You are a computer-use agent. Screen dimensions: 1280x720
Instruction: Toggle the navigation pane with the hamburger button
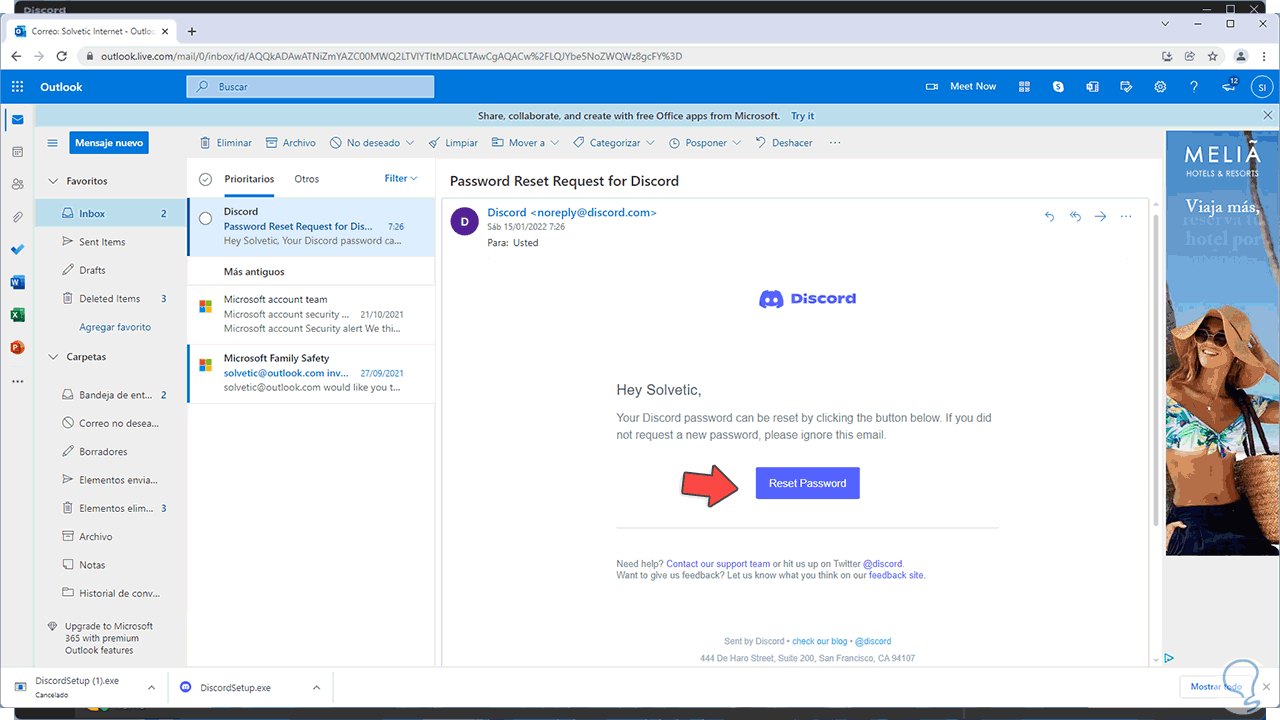point(53,143)
